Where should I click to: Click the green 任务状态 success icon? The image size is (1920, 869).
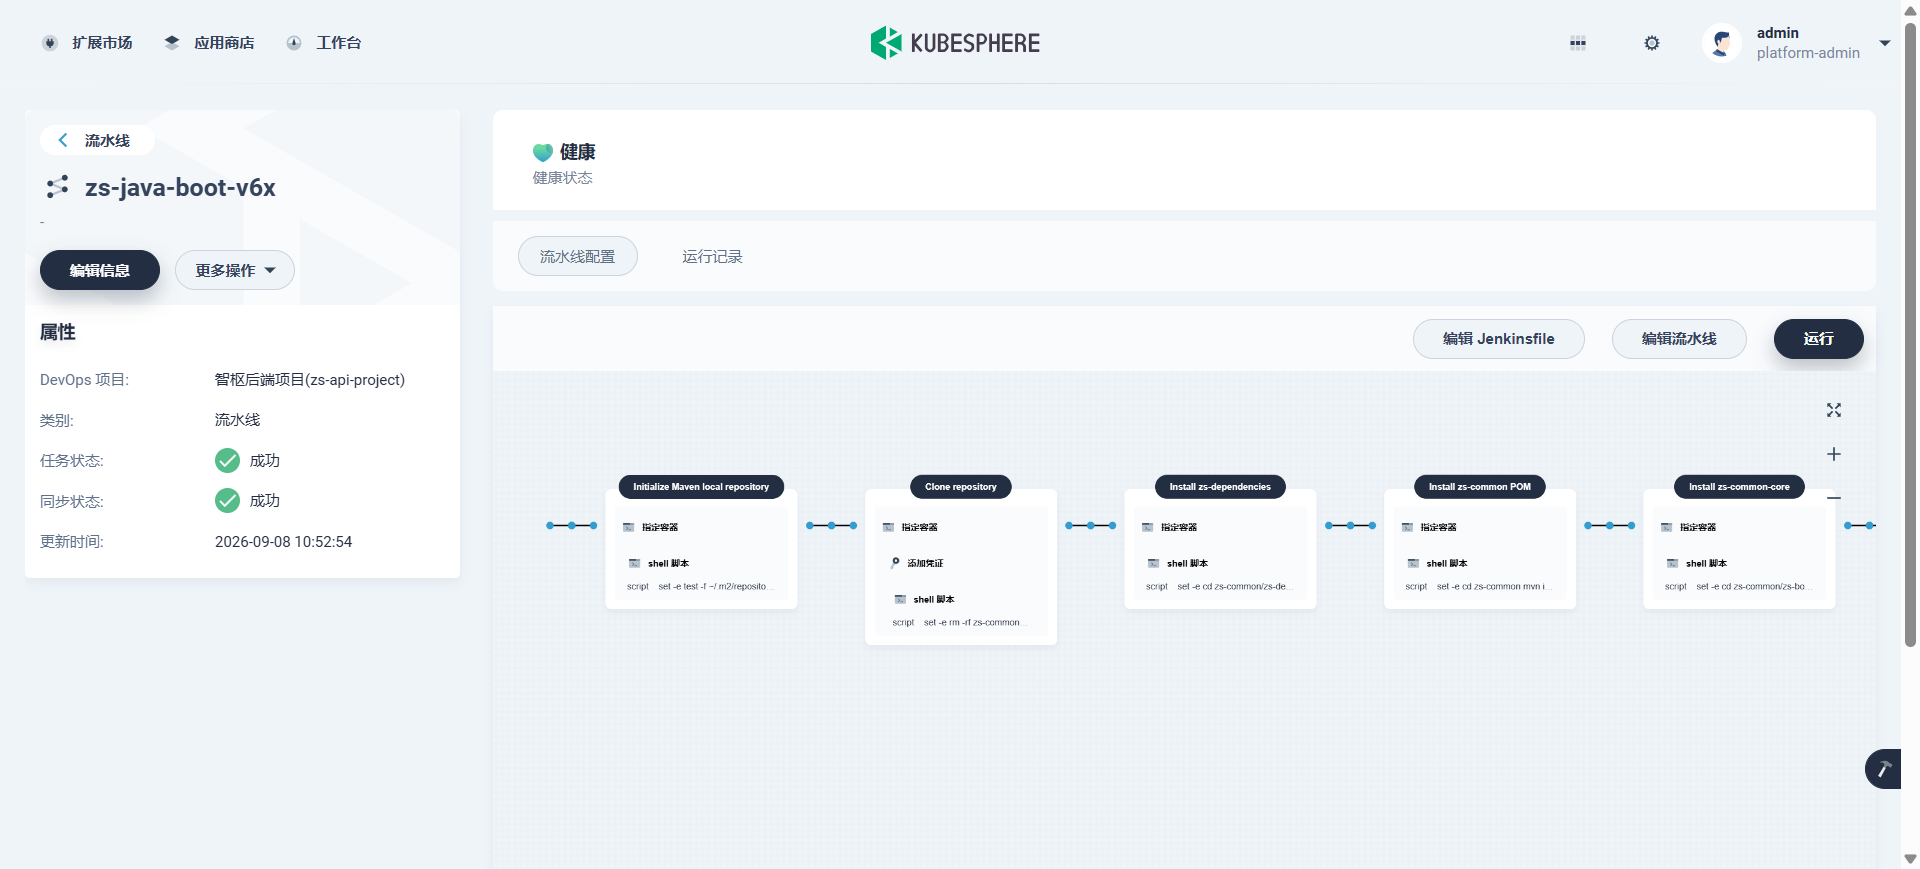tap(227, 460)
